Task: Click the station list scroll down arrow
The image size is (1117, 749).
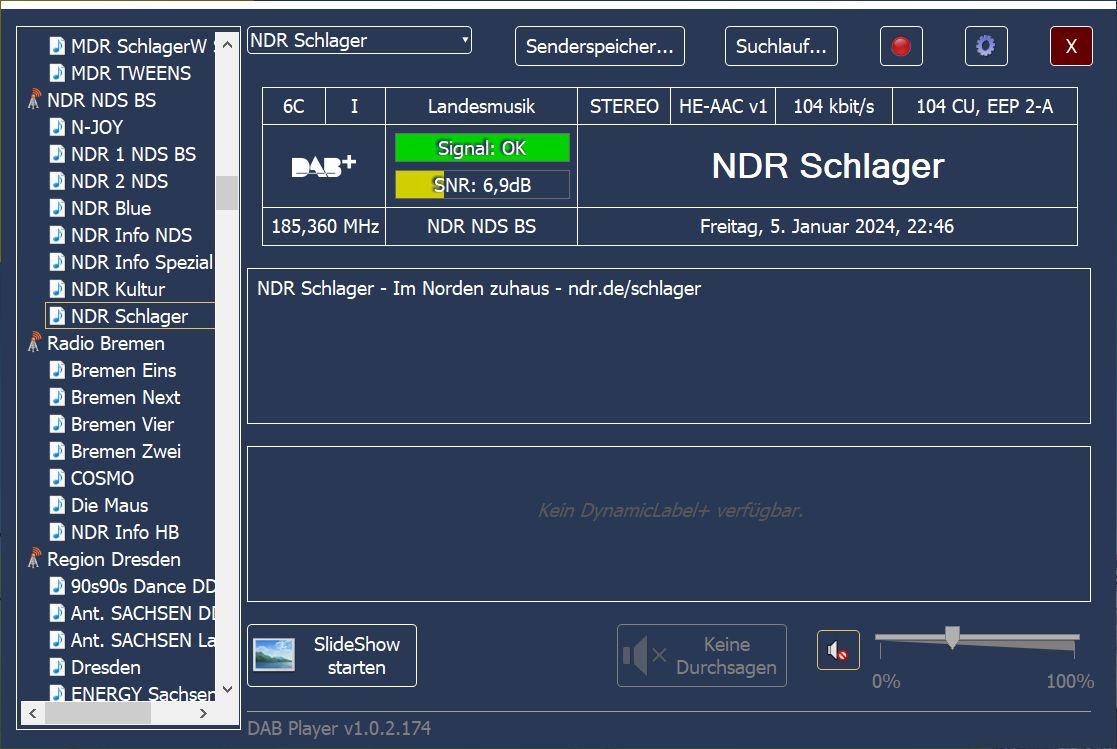Action: tap(227, 689)
